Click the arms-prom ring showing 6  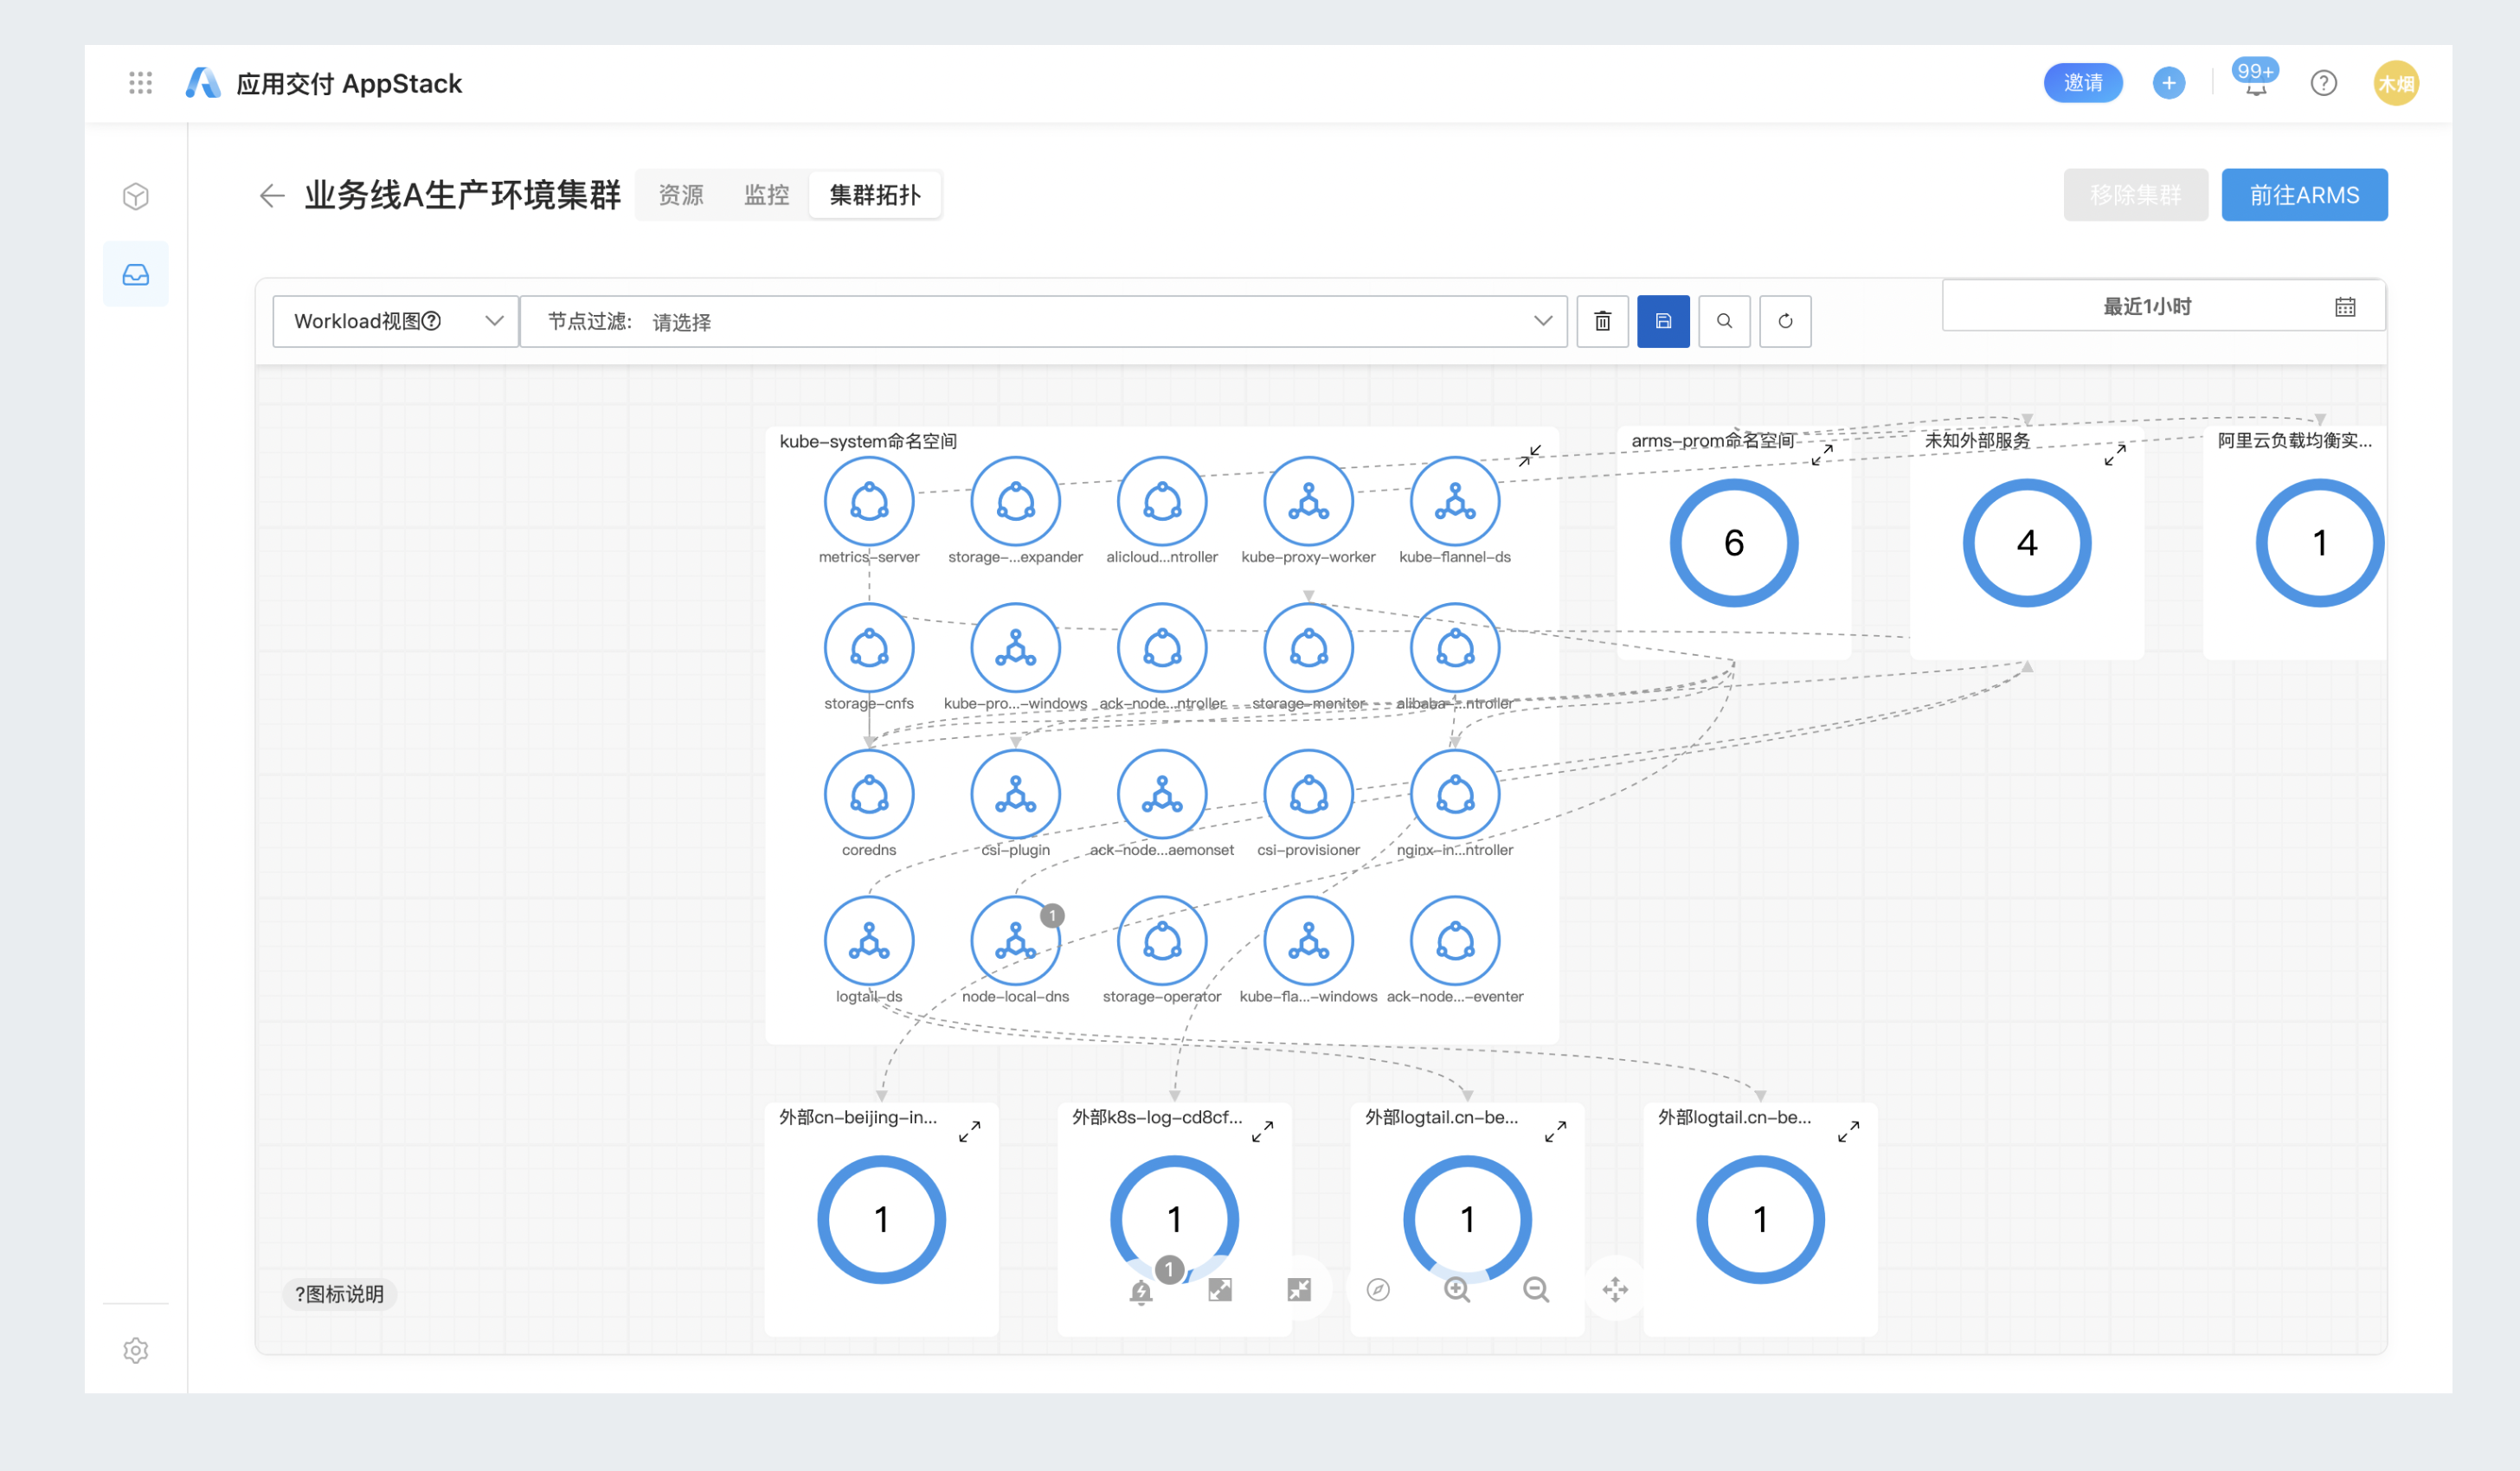tap(1734, 543)
